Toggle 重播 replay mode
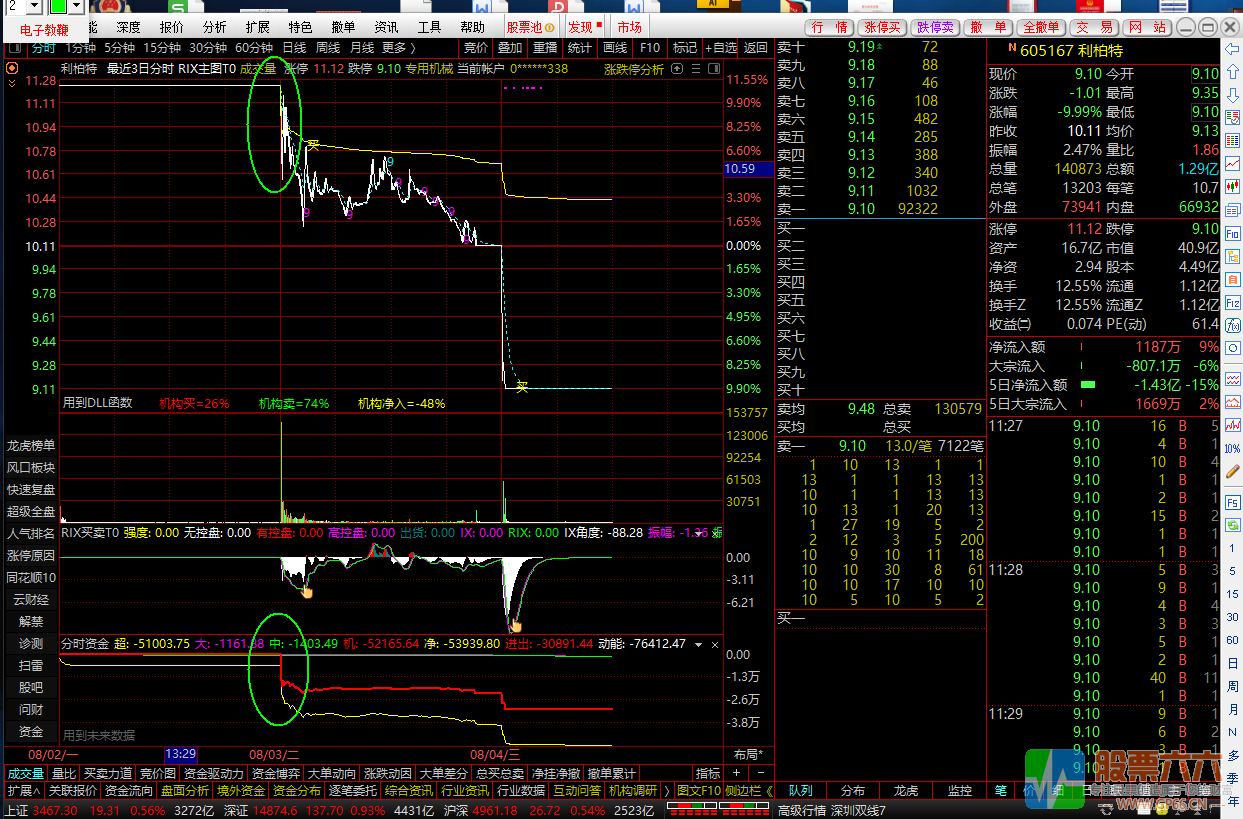Viewport: 1243px width, 819px height. (545, 47)
